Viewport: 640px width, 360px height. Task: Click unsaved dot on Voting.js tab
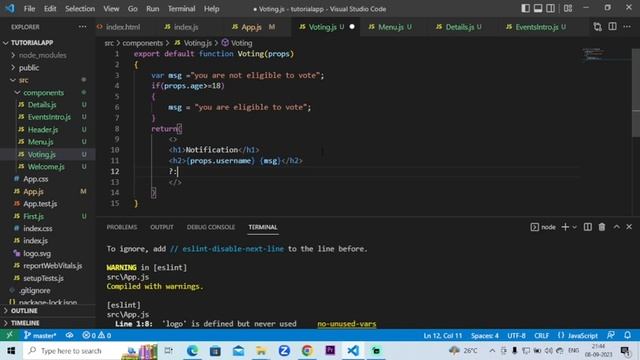point(352,27)
